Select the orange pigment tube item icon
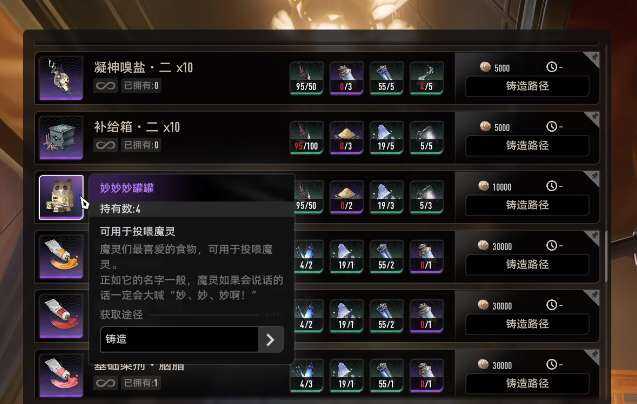 tap(61, 257)
